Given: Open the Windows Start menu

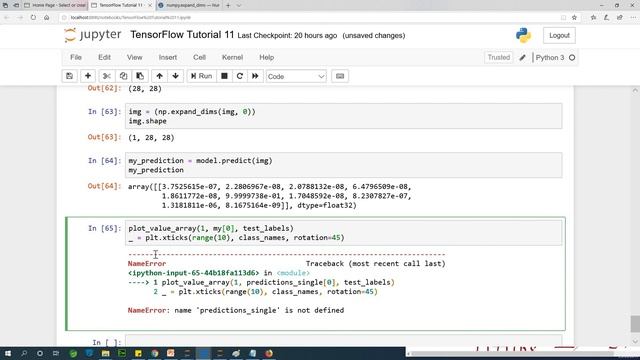Looking at the screenshot, I should 8,353.
